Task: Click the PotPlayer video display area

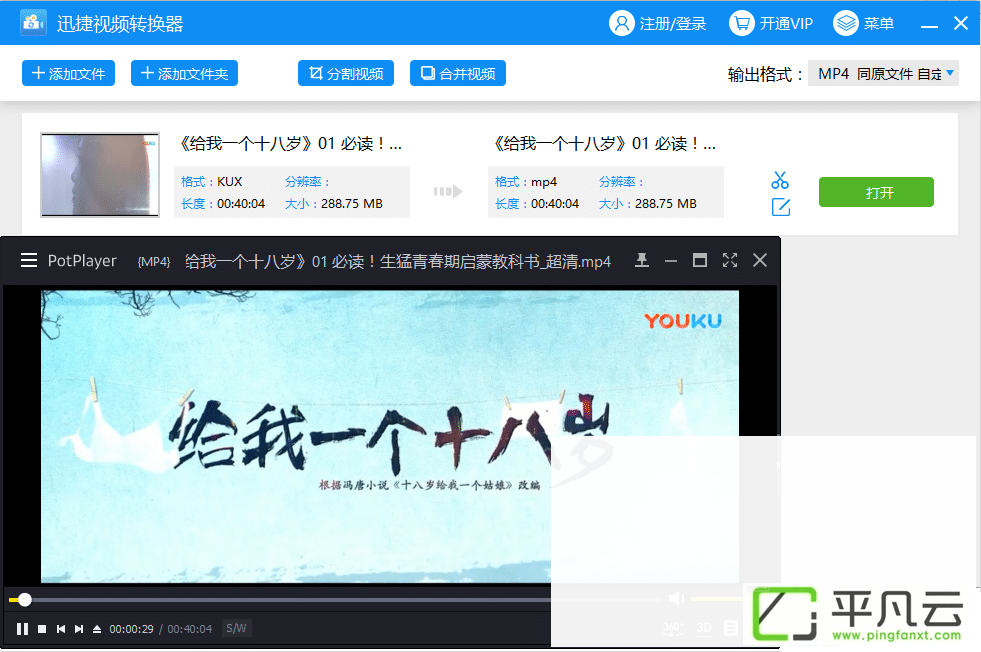Action: point(390,436)
